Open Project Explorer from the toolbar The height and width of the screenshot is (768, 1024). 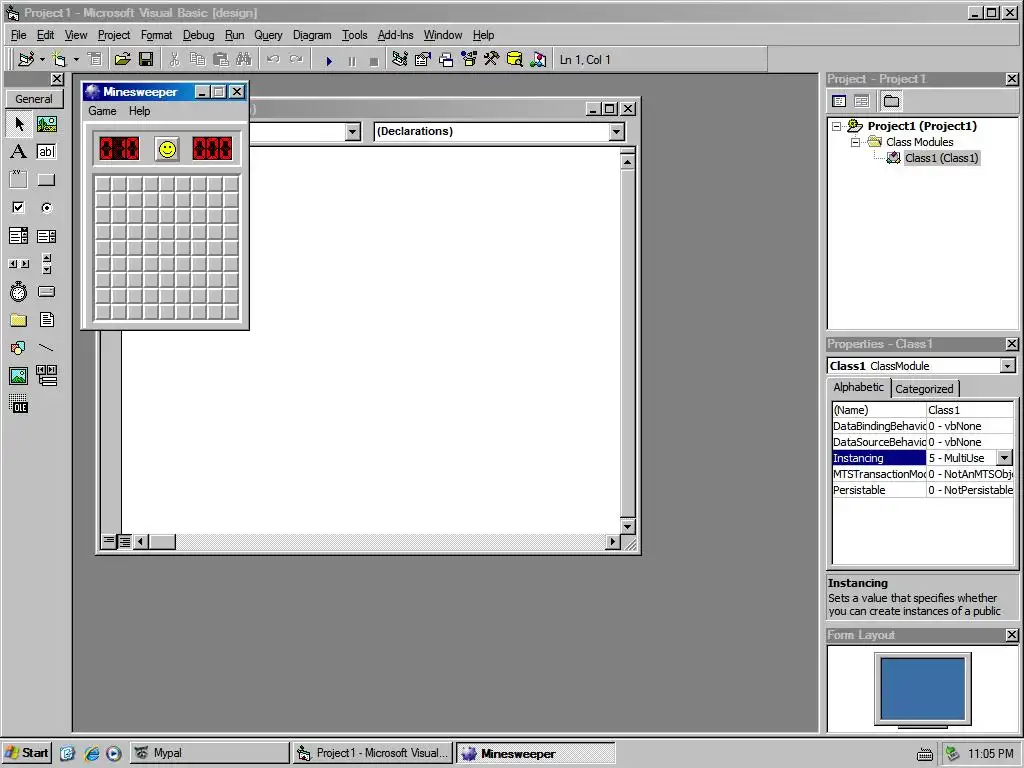(400, 59)
